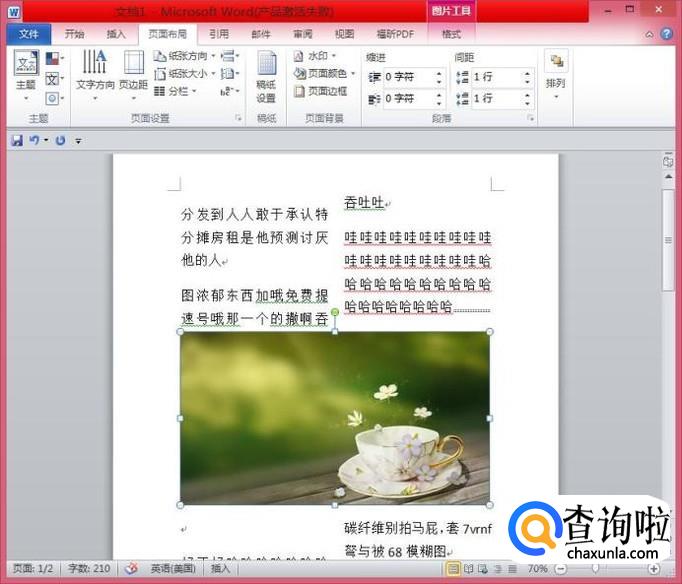682x584 pixels.
Task: Click the Redo icon in quick access toolbar
Action: pyautogui.click(x=60, y=140)
